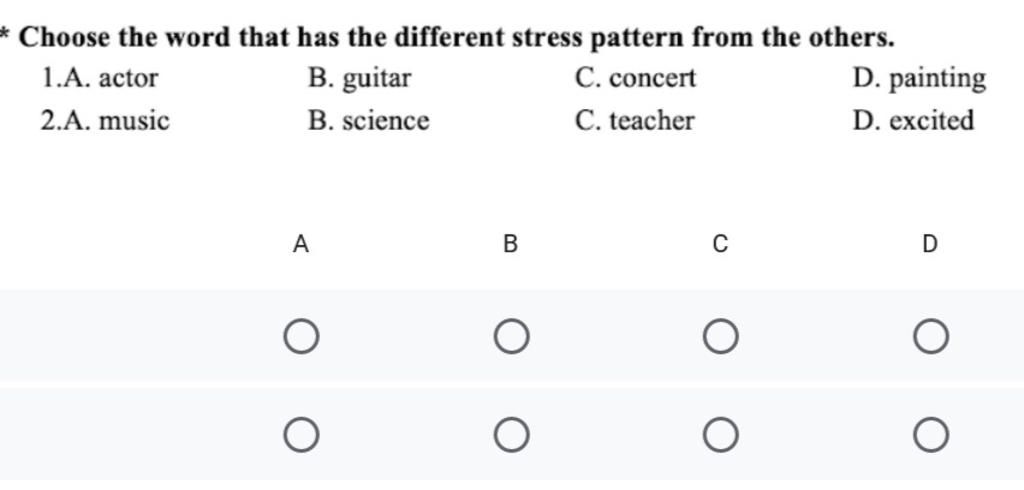
Task: Select option A radio for question 2
Action: click(x=301, y=435)
